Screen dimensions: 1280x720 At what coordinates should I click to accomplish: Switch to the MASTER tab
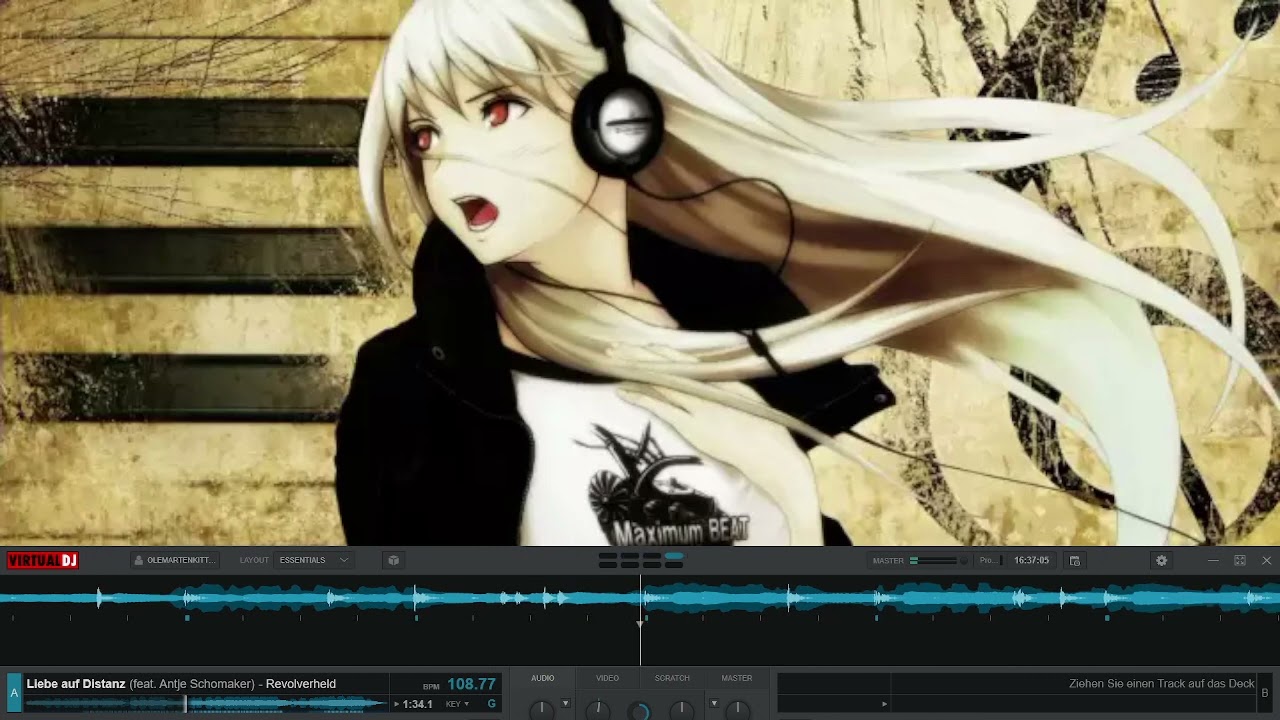tap(737, 678)
